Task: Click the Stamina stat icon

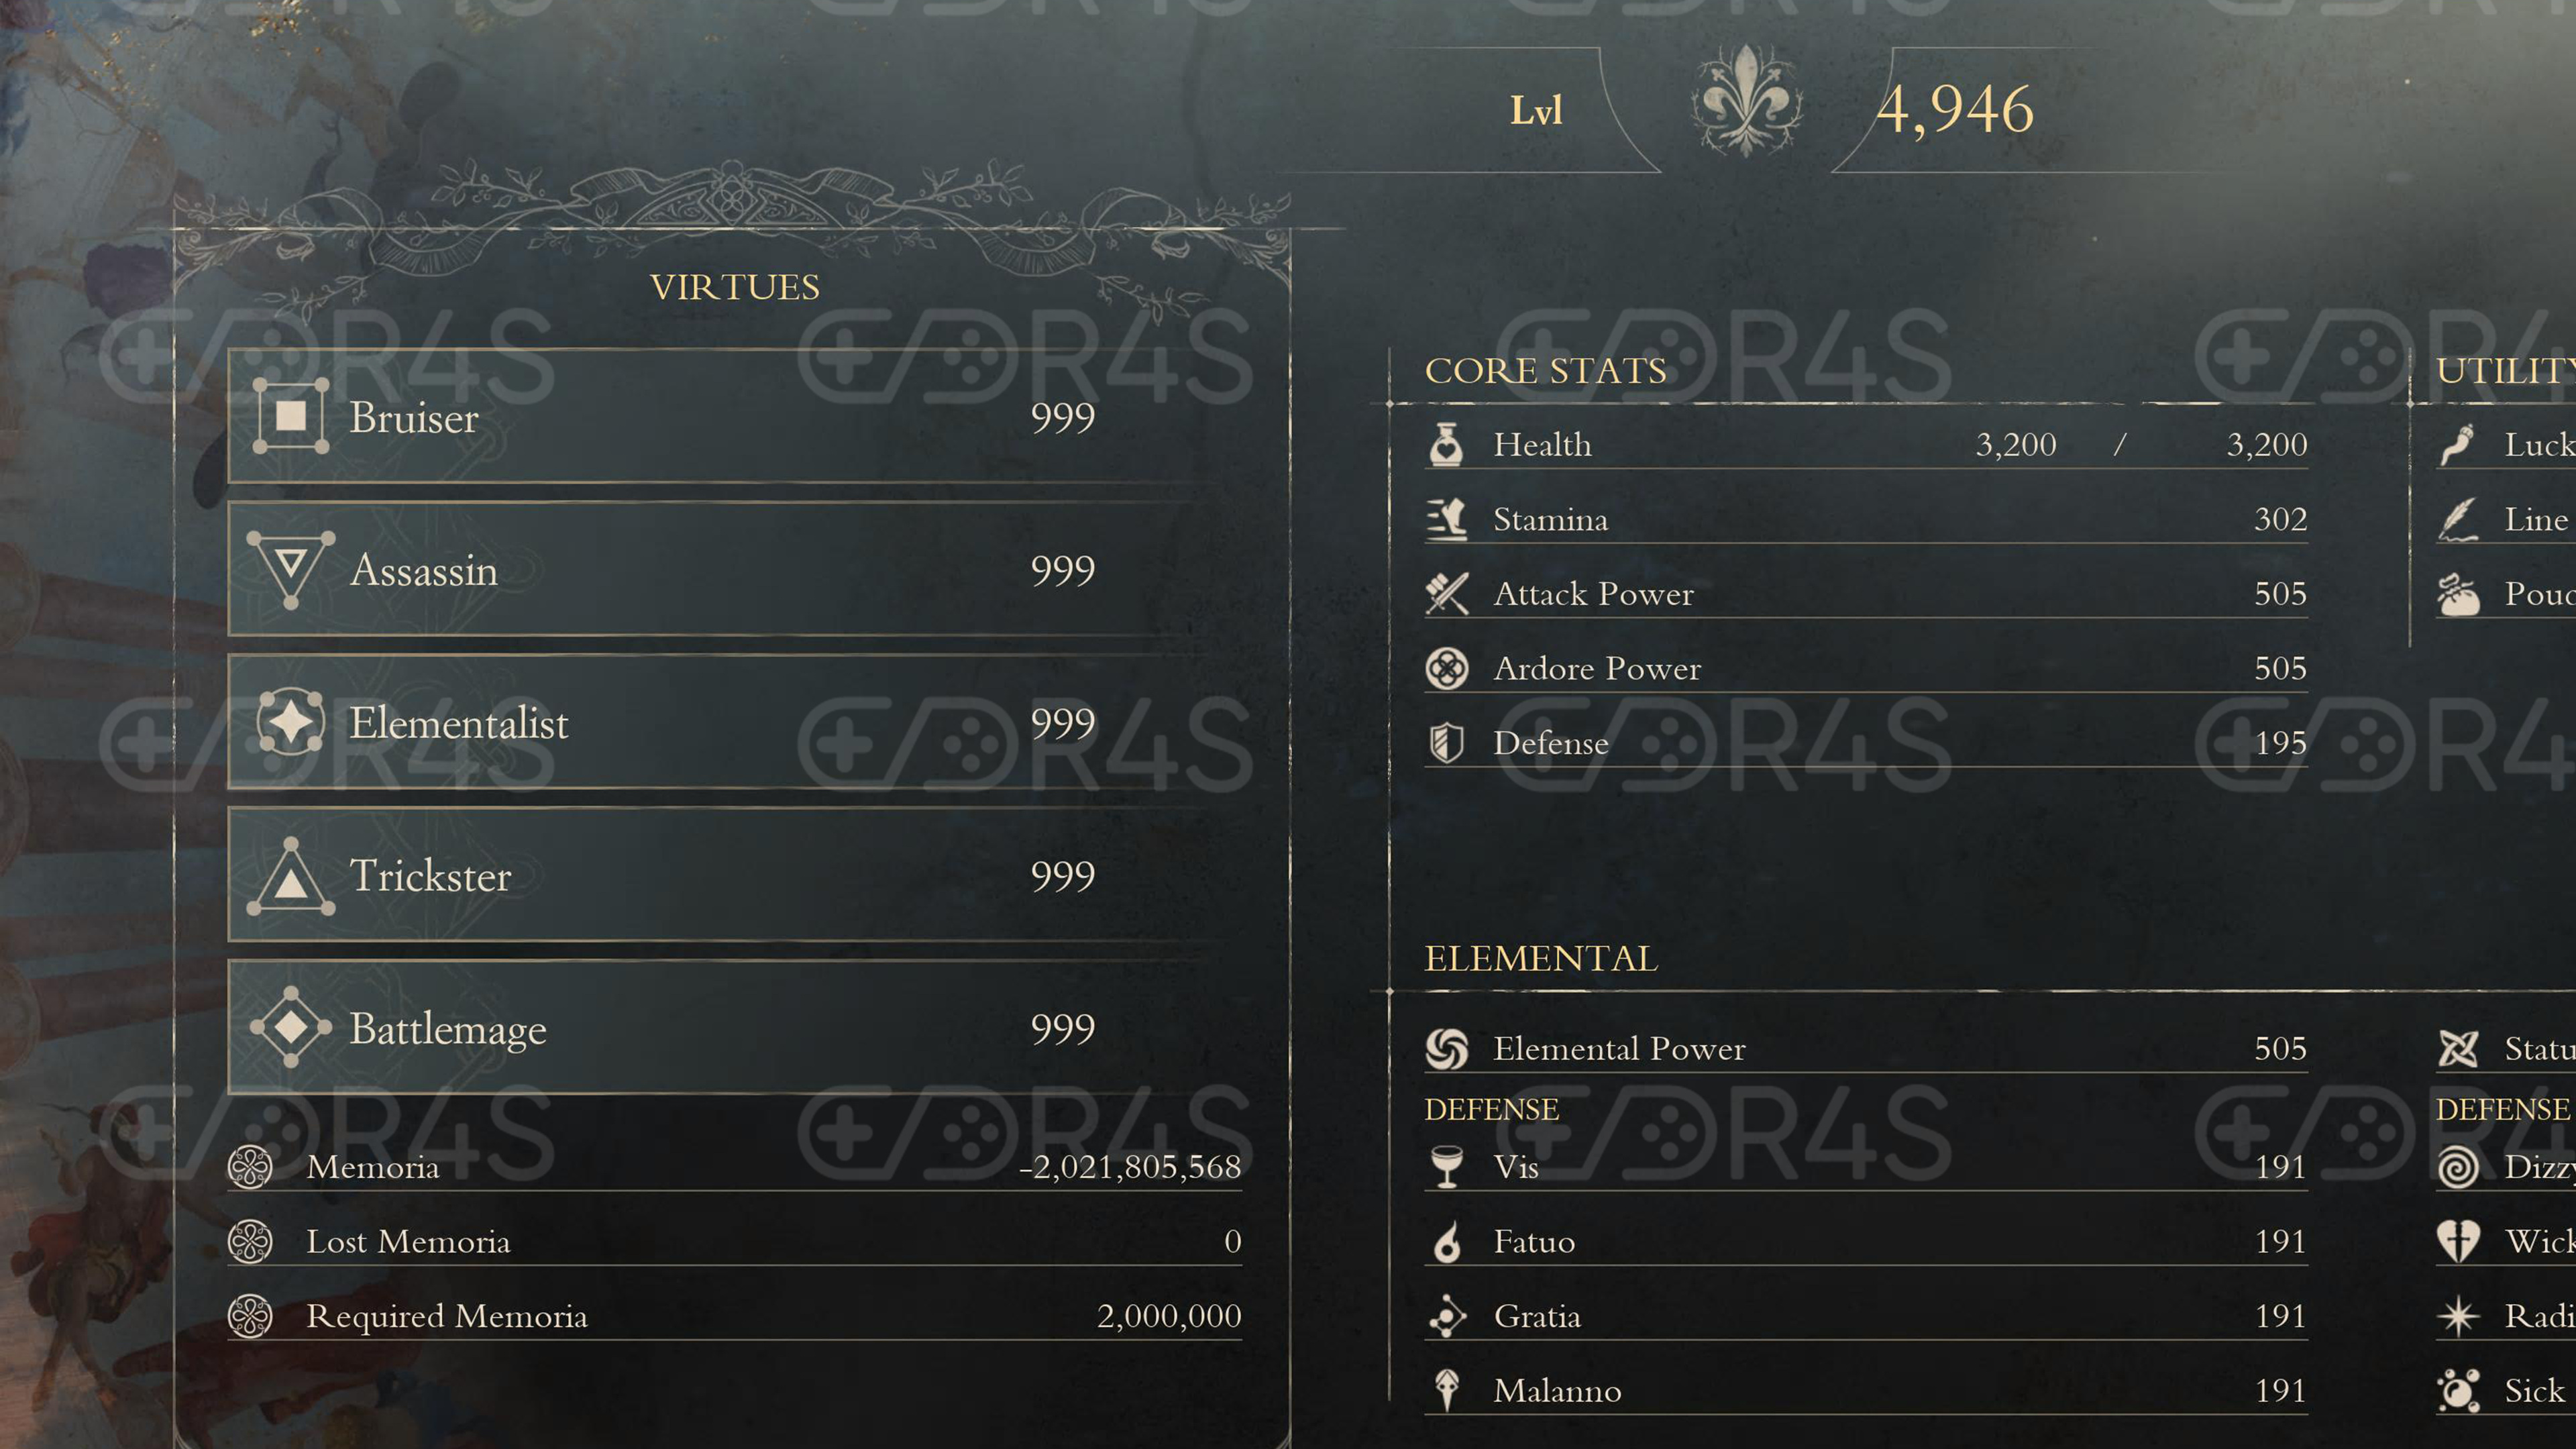Action: pos(1446,519)
